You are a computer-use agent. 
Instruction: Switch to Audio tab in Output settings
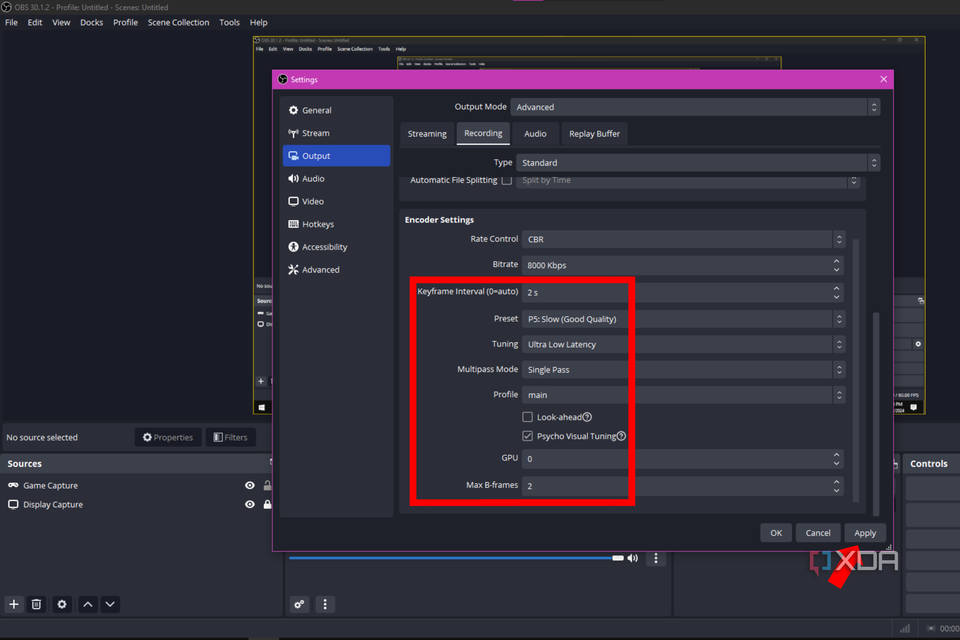point(535,134)
